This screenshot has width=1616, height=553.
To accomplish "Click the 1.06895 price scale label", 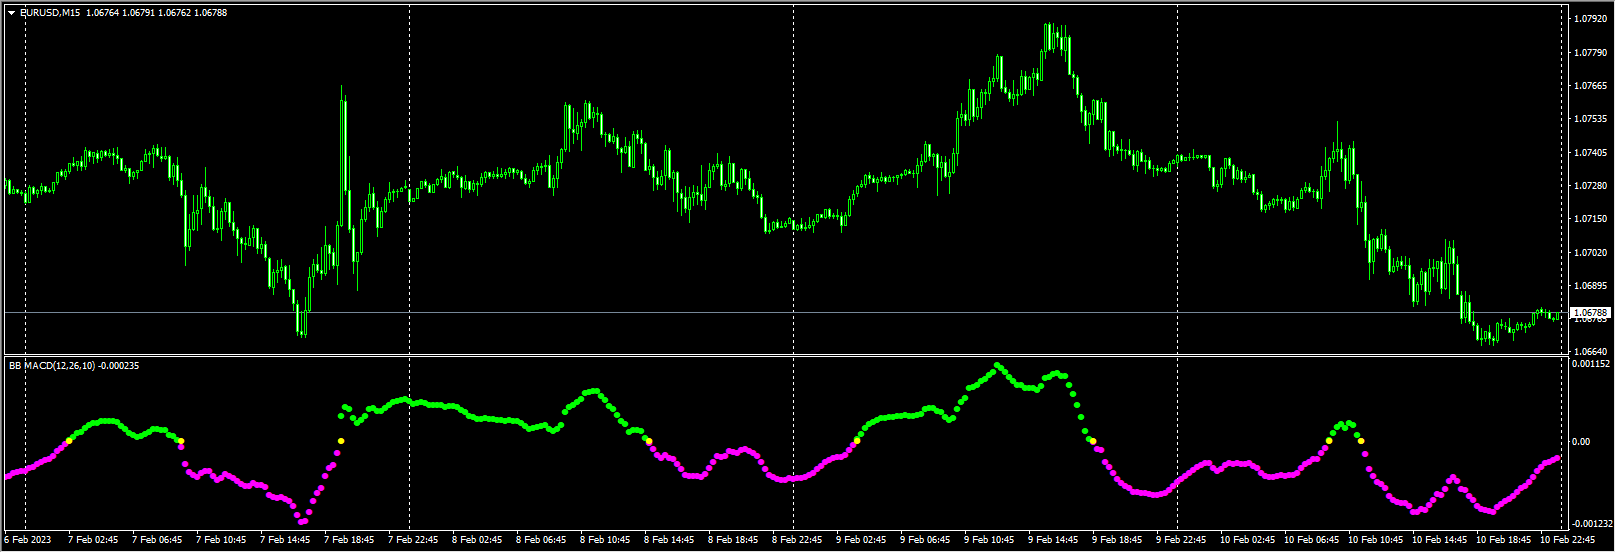I will (x=1589, y=286).
